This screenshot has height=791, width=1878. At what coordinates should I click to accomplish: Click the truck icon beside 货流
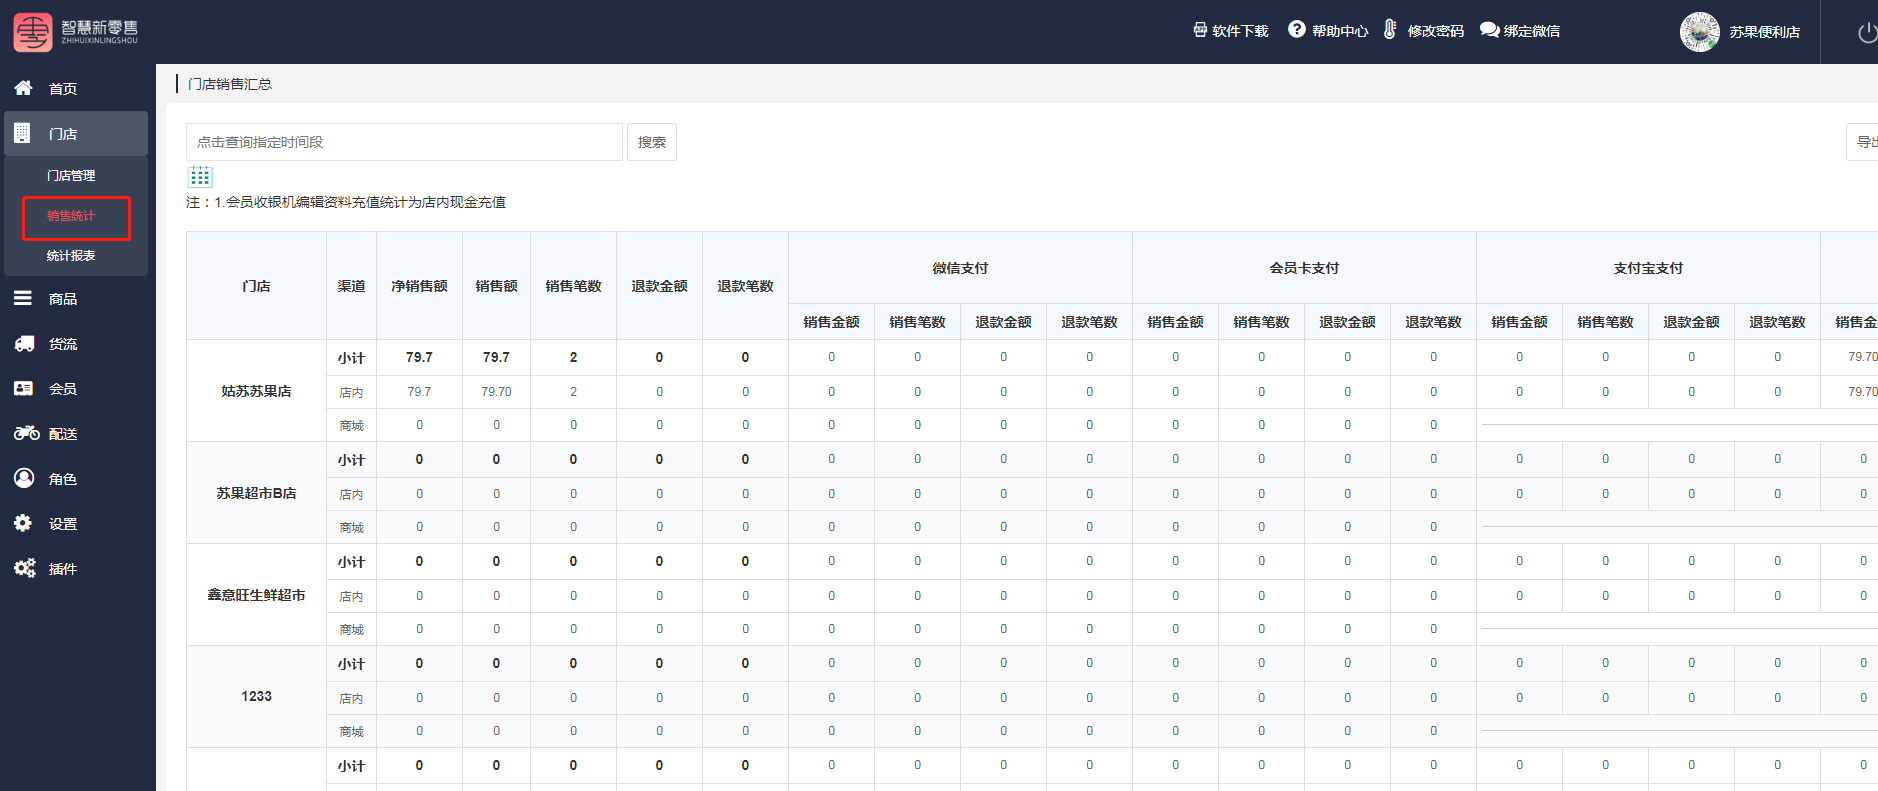[x=24, y=343]
